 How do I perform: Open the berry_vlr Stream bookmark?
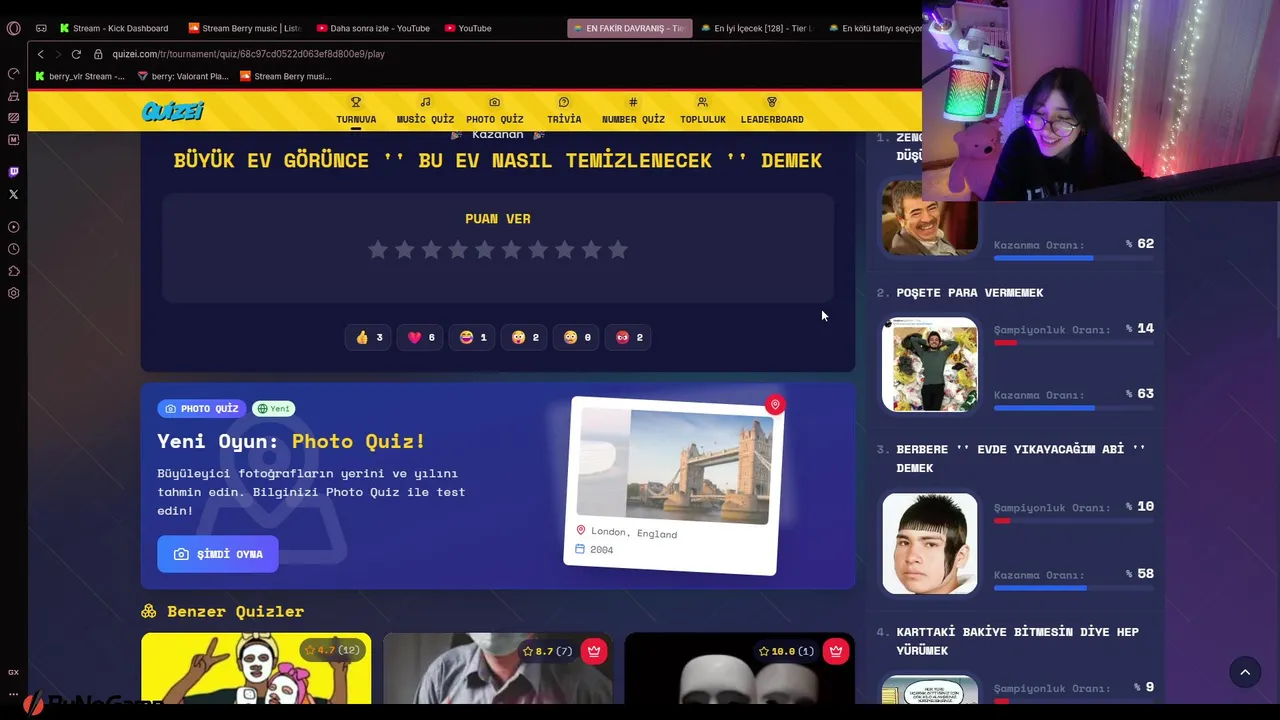point(80,76)
